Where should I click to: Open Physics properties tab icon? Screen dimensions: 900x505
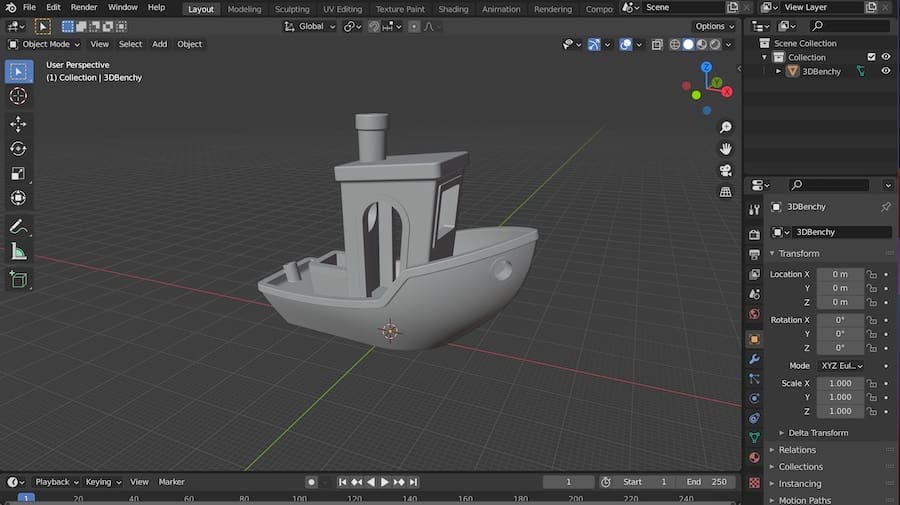[x=754, y=398]
